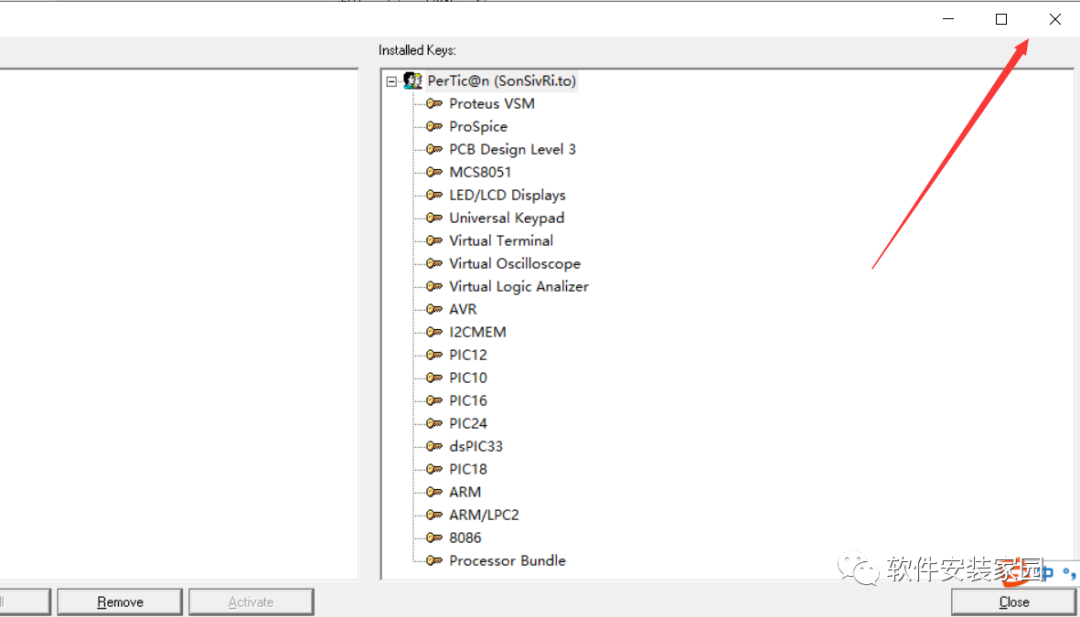Select the Proteus VSM key text
This screenshot has width=1080, height=617.
pyautogui.click(x=492, y=103)
